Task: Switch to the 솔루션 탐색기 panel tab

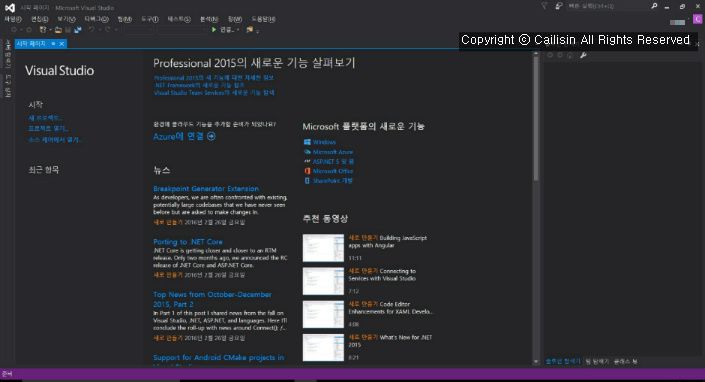Action: tap(563, 361)
